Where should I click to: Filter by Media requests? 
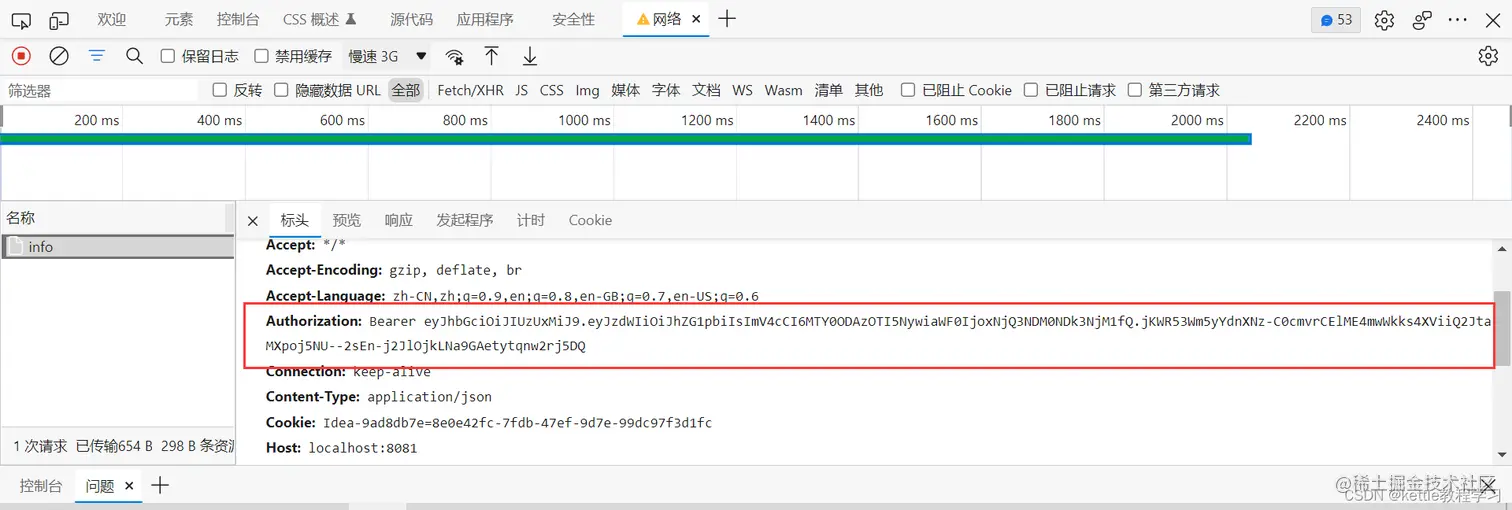coord(626,90)
